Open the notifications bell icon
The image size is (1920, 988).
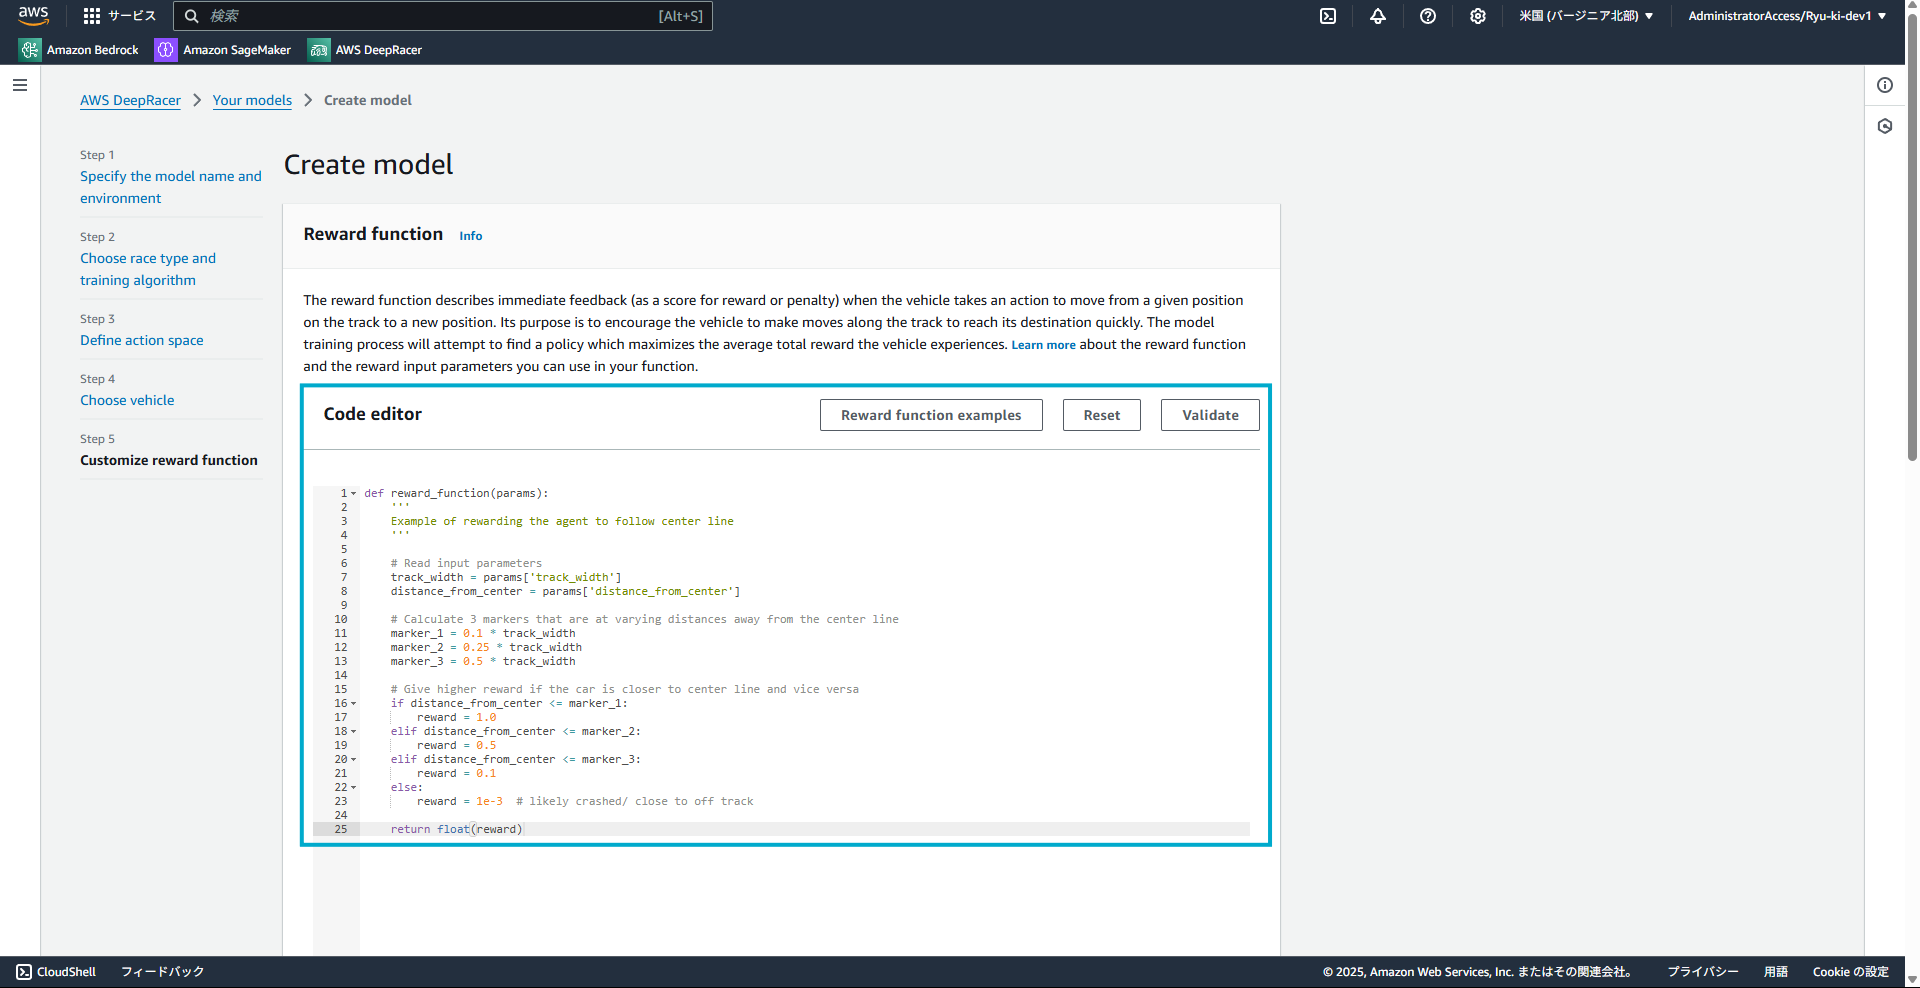(1378, 16)
